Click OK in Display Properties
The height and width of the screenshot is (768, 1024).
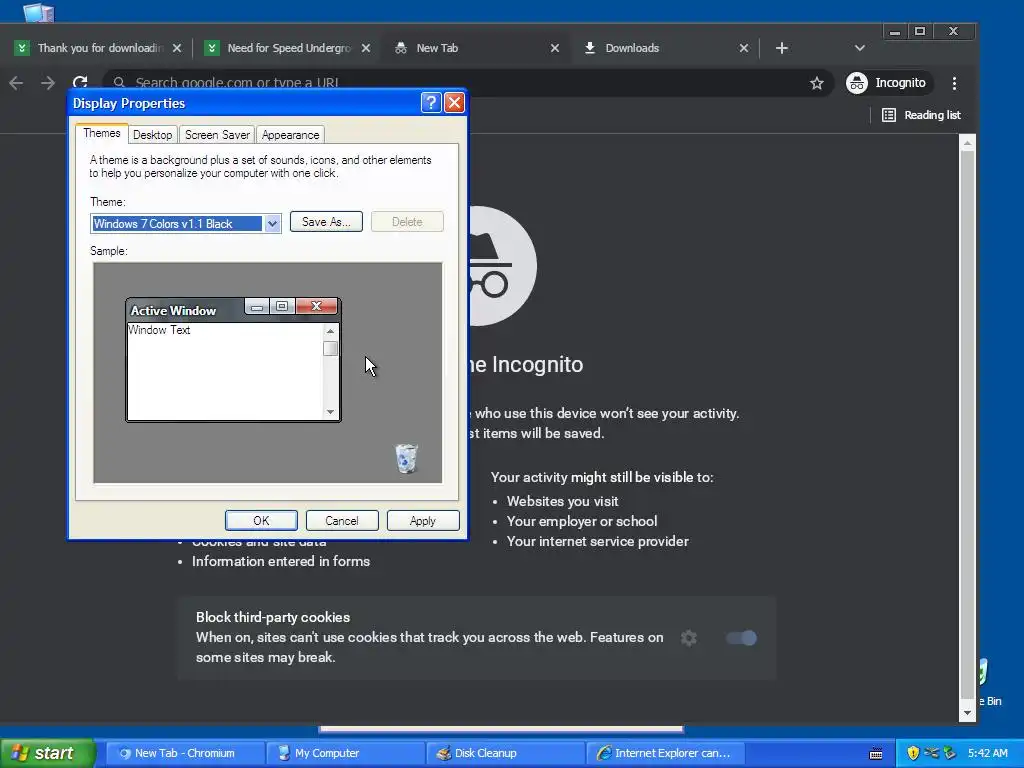coord(261,520)
